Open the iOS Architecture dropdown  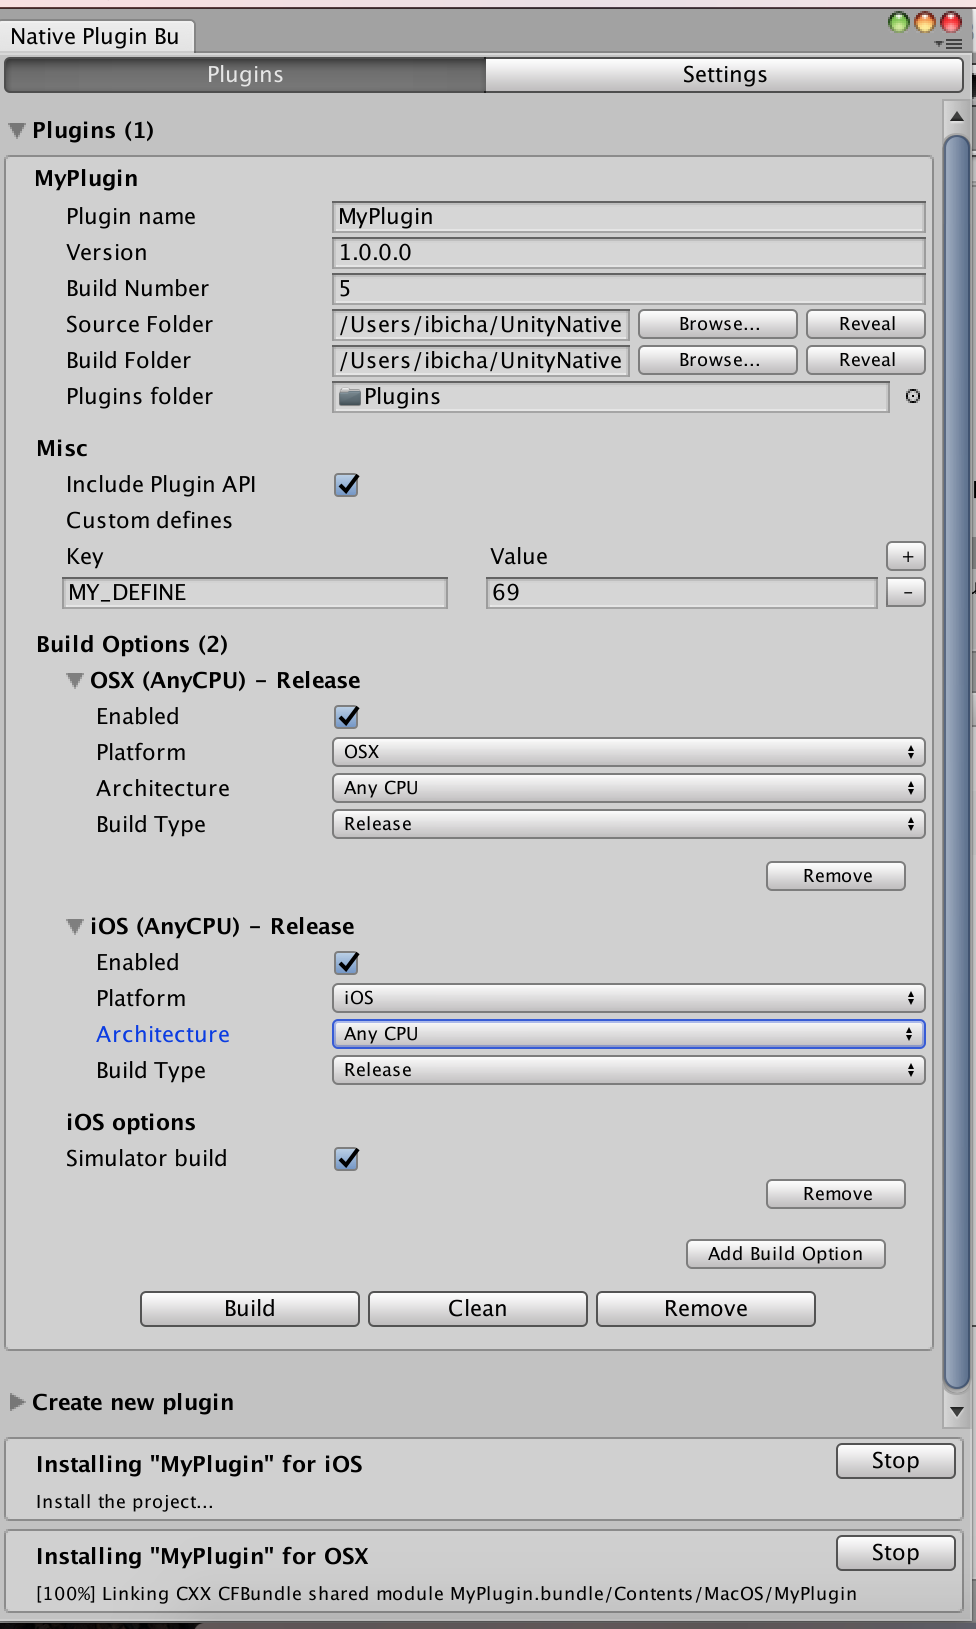click(628, 1034)
